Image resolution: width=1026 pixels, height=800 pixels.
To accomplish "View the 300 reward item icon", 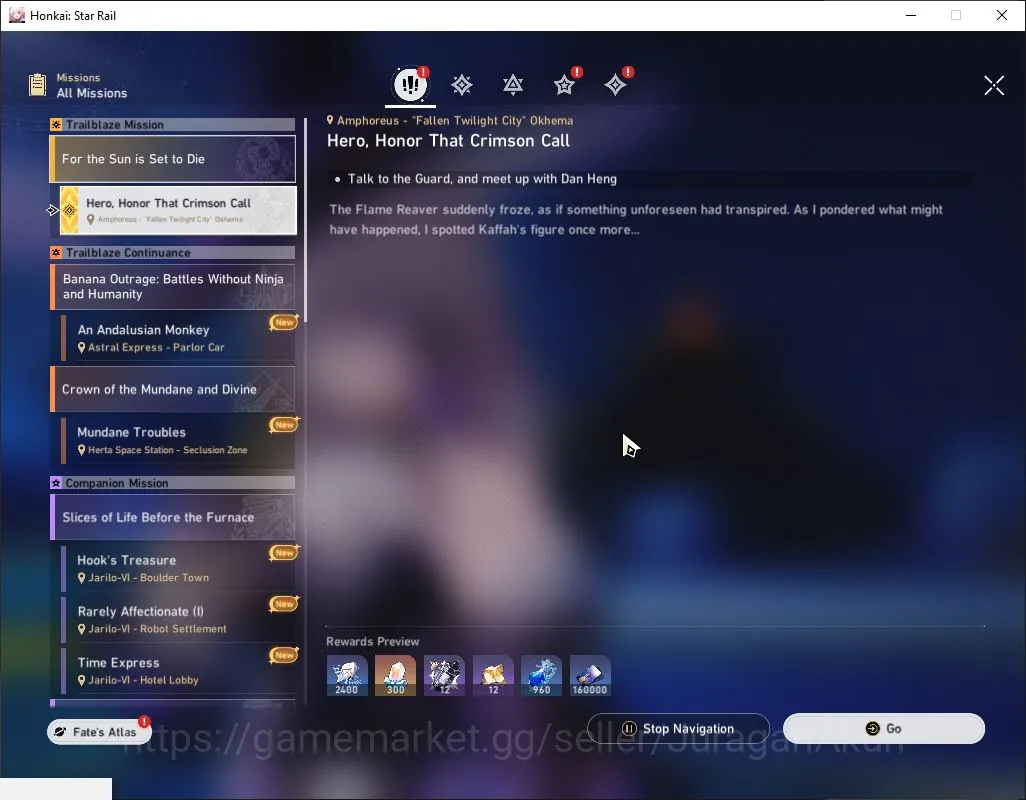I will point(395,676).
